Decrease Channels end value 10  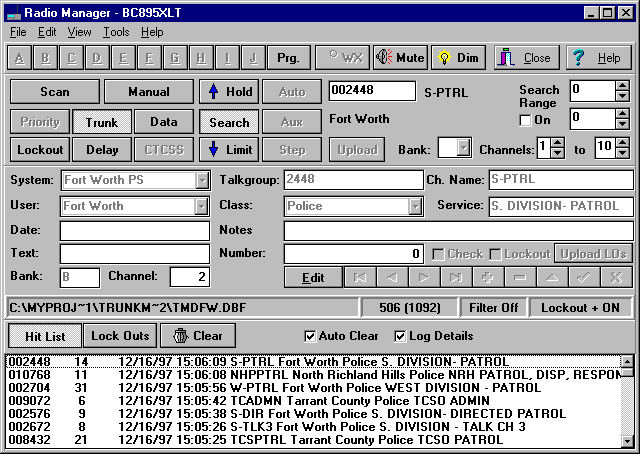622,153
